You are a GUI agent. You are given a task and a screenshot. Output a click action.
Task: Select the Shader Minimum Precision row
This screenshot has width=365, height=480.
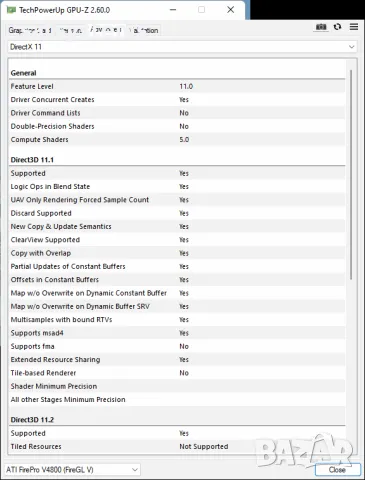[x=177, y=386]
